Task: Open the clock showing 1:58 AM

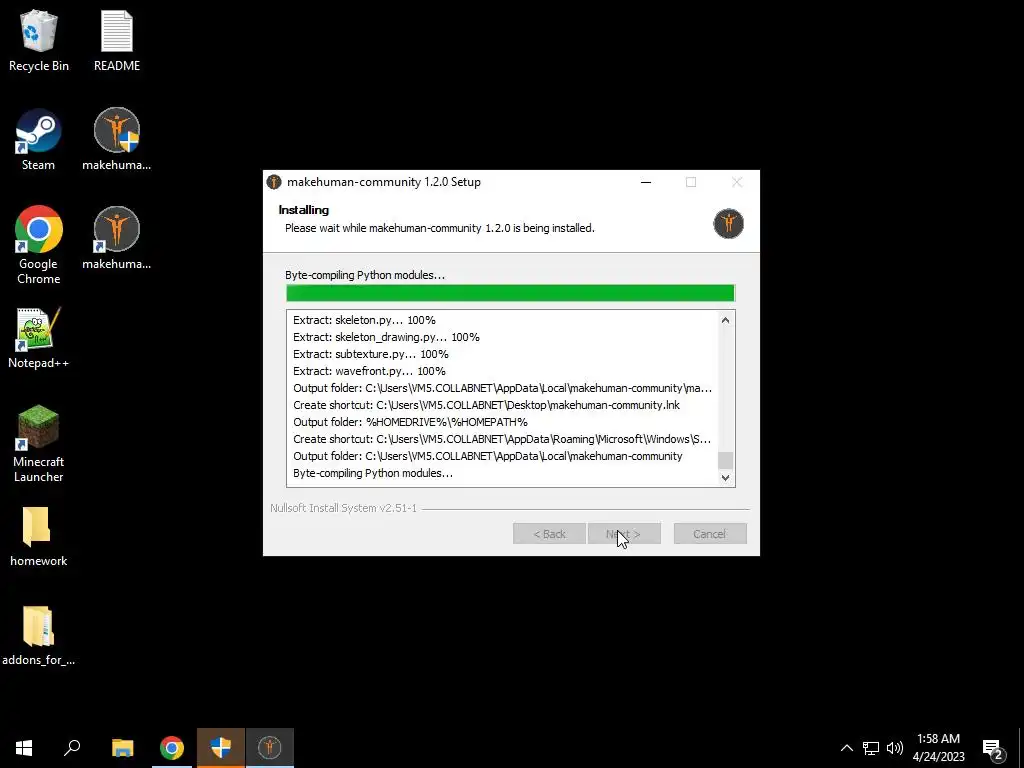Action: 938,748
